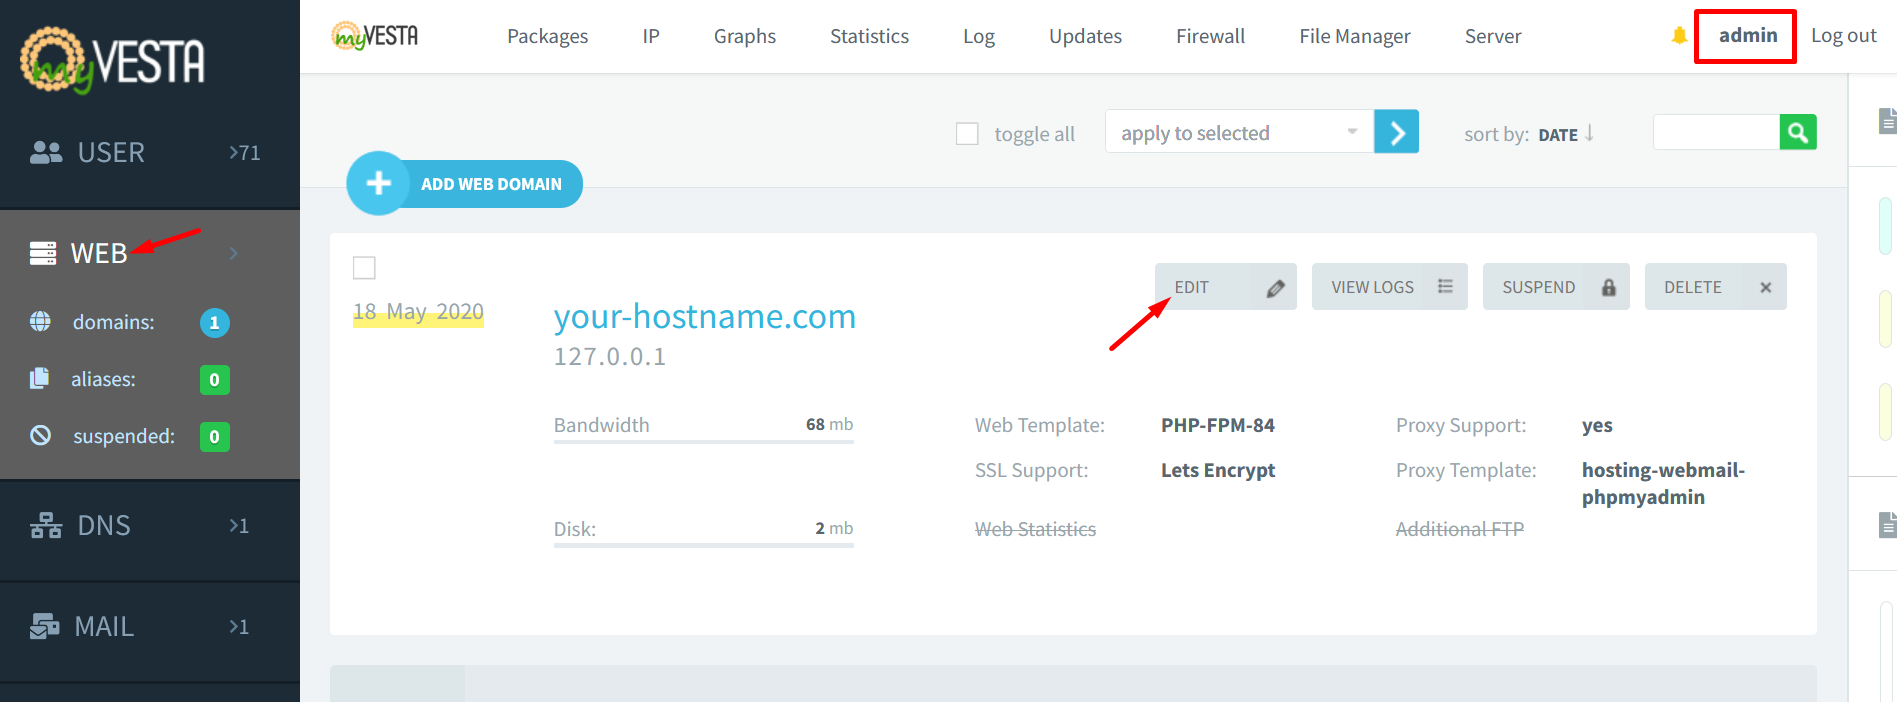Click the DNS network icon in the sidebar
The width and height of the screenshot is (1897, 702).
point(46,525)
